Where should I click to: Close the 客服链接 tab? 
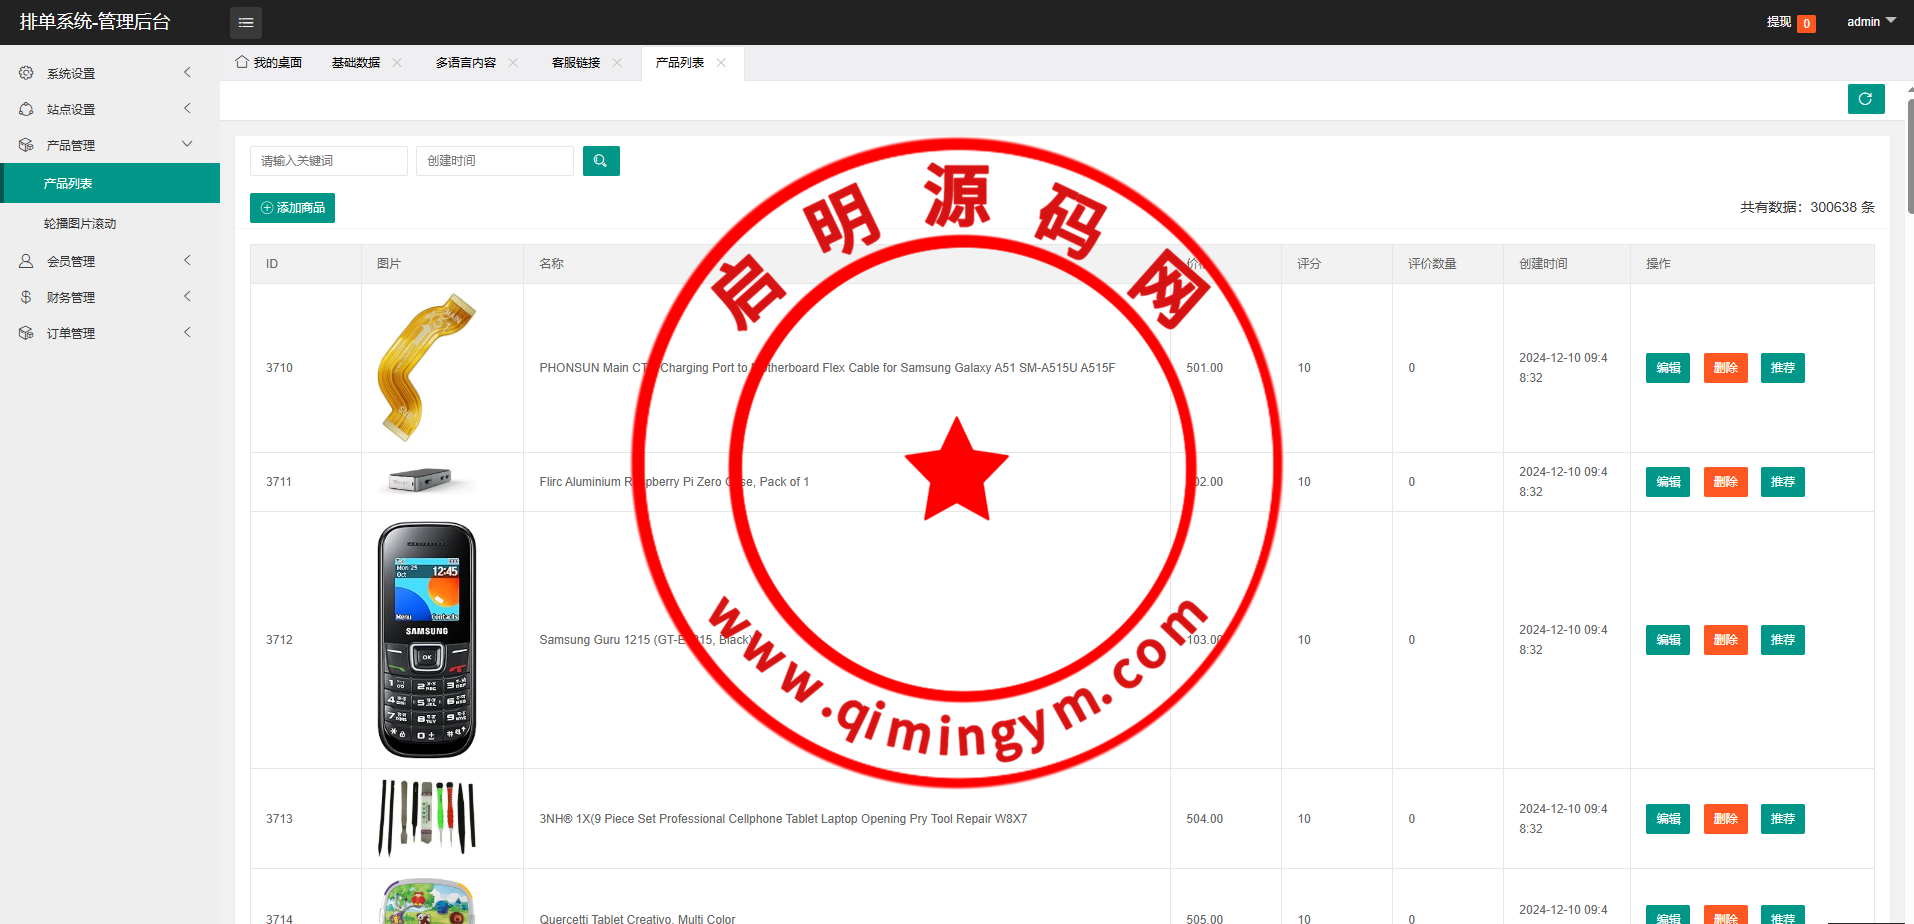coord(617,63)
